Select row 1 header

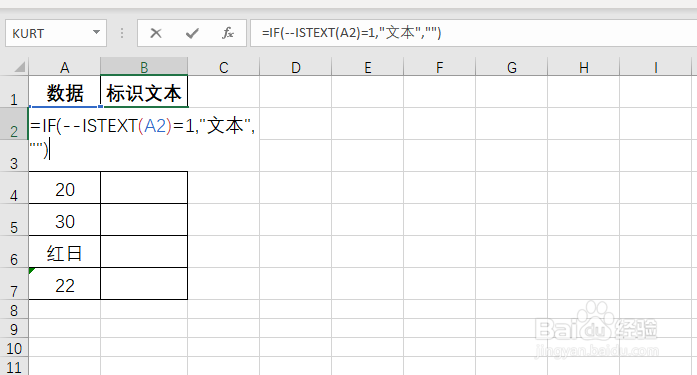(x=14, y=92)
